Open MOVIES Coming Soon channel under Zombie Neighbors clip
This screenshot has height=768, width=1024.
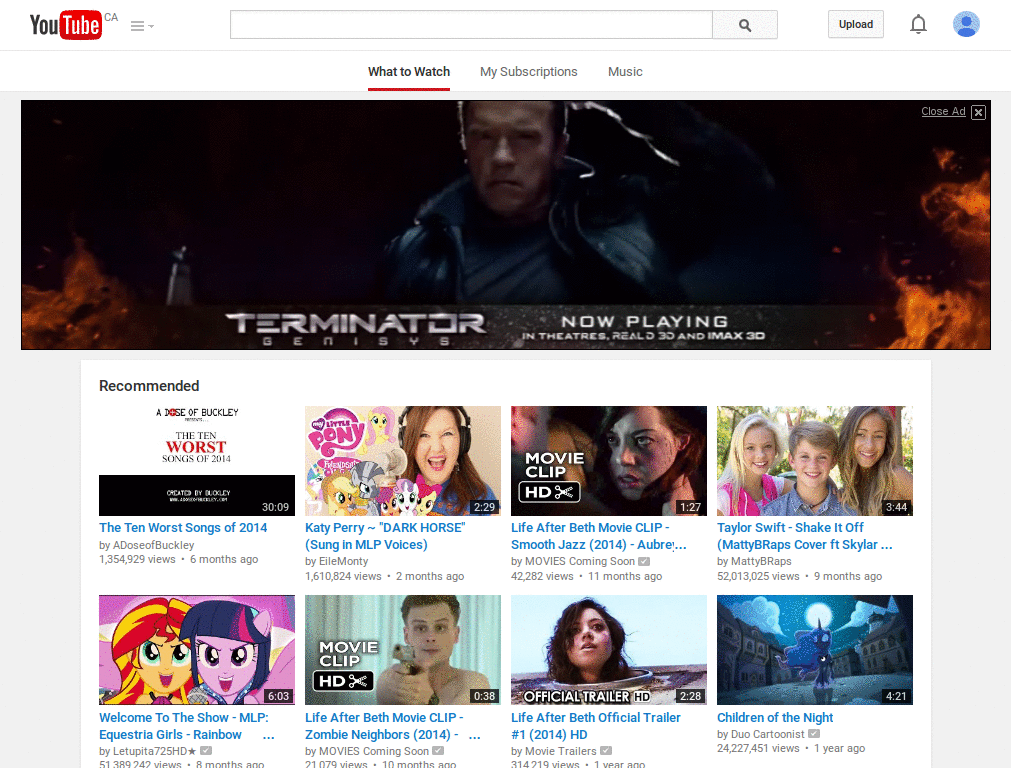tap(374, 752)
